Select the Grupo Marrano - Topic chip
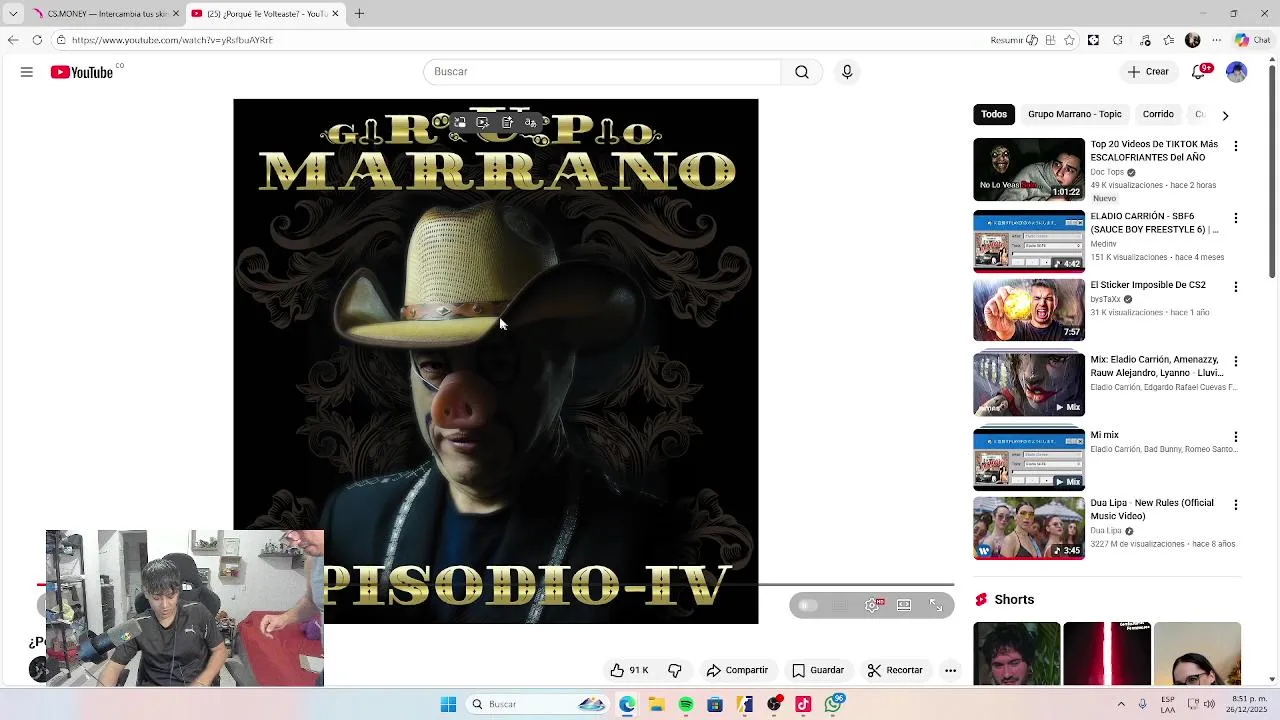 (x=1075, y=114)
